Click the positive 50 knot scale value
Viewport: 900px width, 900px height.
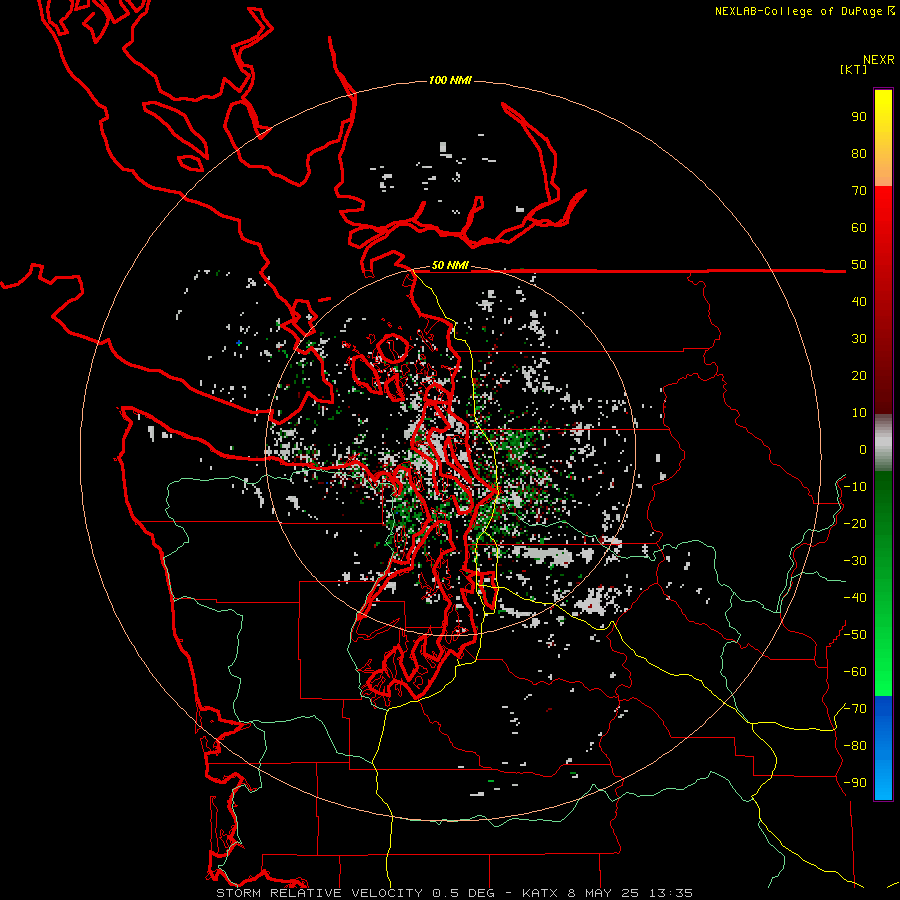(859, 265)
